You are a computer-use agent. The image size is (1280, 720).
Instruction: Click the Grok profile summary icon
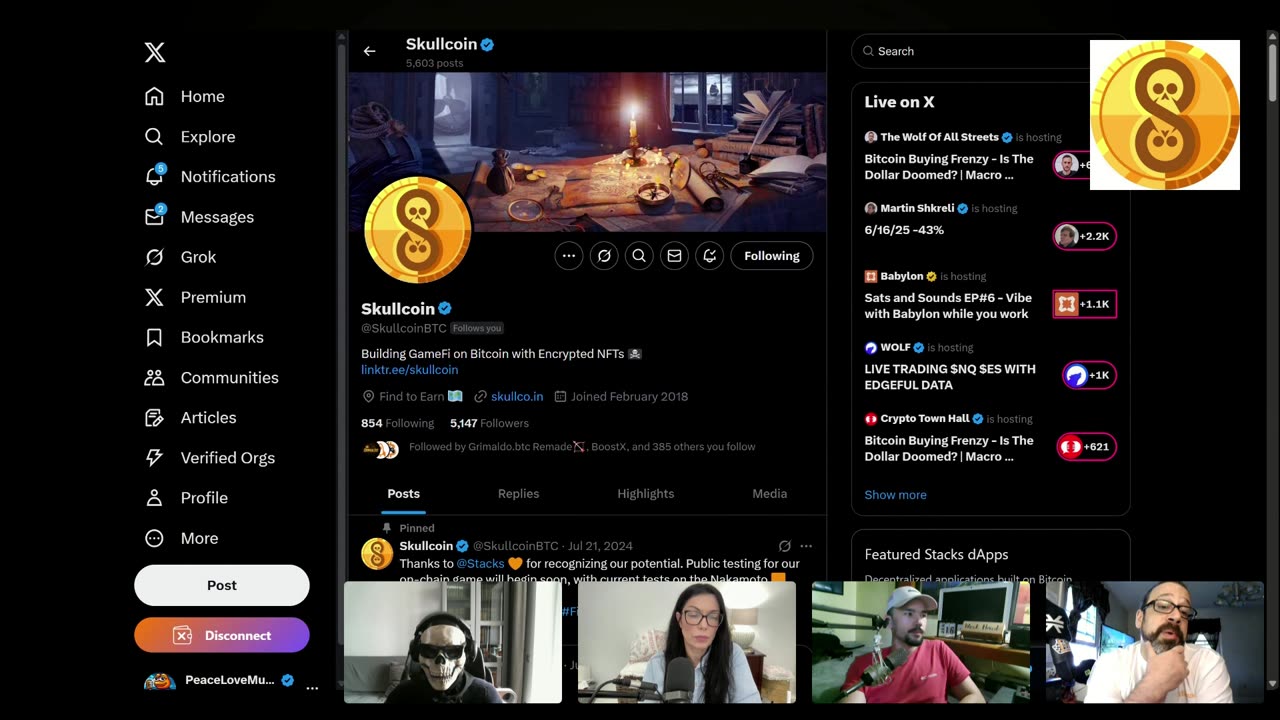point(604,256)
